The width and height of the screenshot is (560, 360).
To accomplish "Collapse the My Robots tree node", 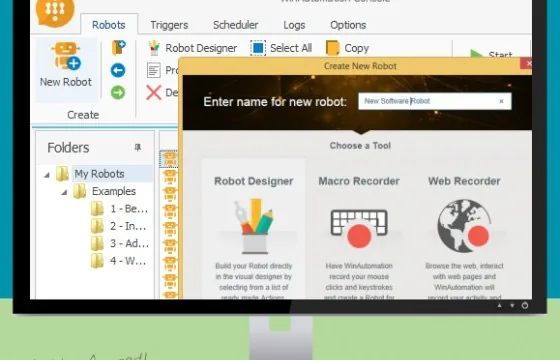I will 47,175.
